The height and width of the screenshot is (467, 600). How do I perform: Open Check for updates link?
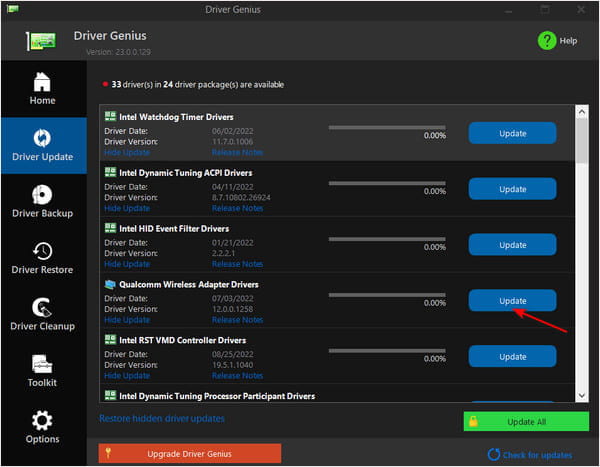(x=537, y=455)
